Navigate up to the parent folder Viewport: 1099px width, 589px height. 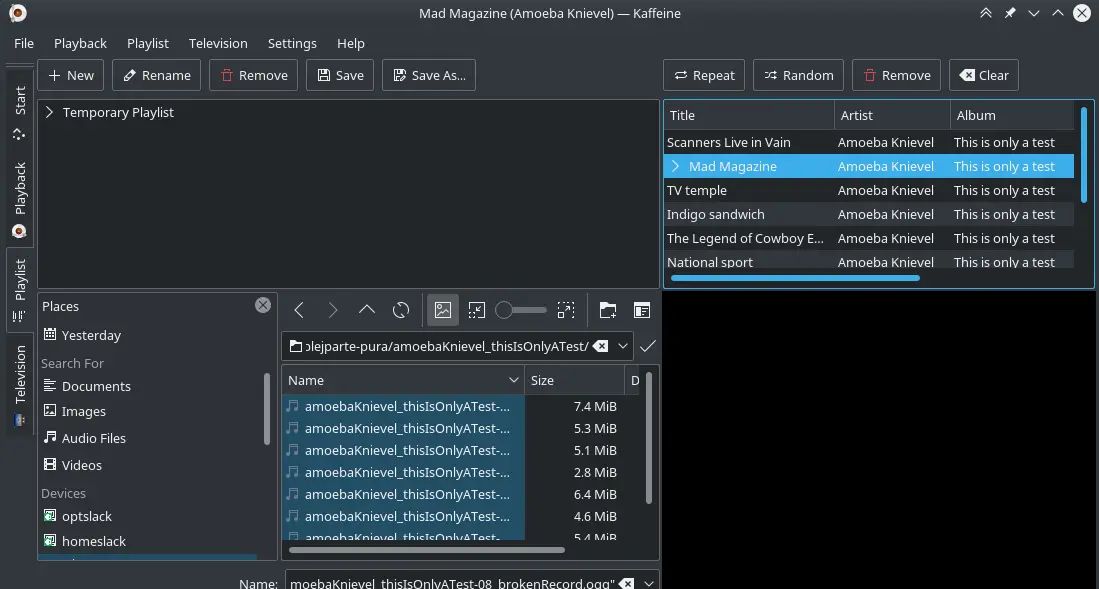pos(367,310)
